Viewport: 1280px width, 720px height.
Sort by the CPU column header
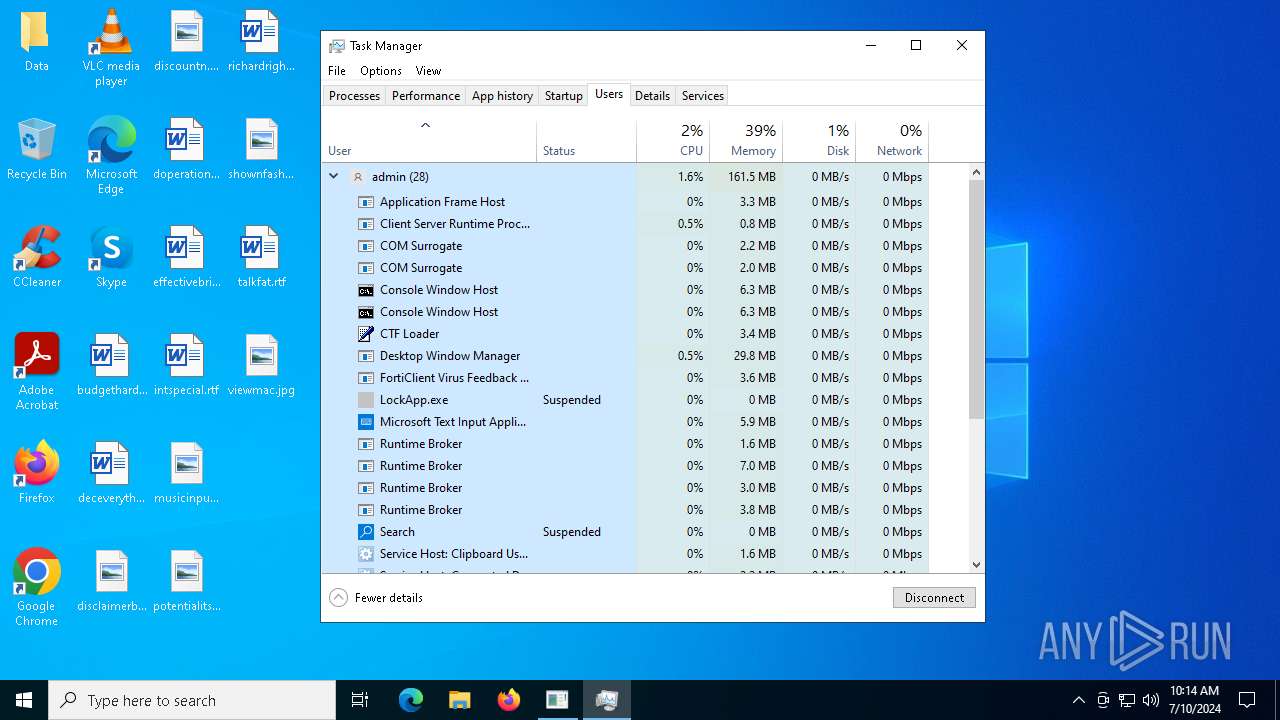click(x=673, y=140)
